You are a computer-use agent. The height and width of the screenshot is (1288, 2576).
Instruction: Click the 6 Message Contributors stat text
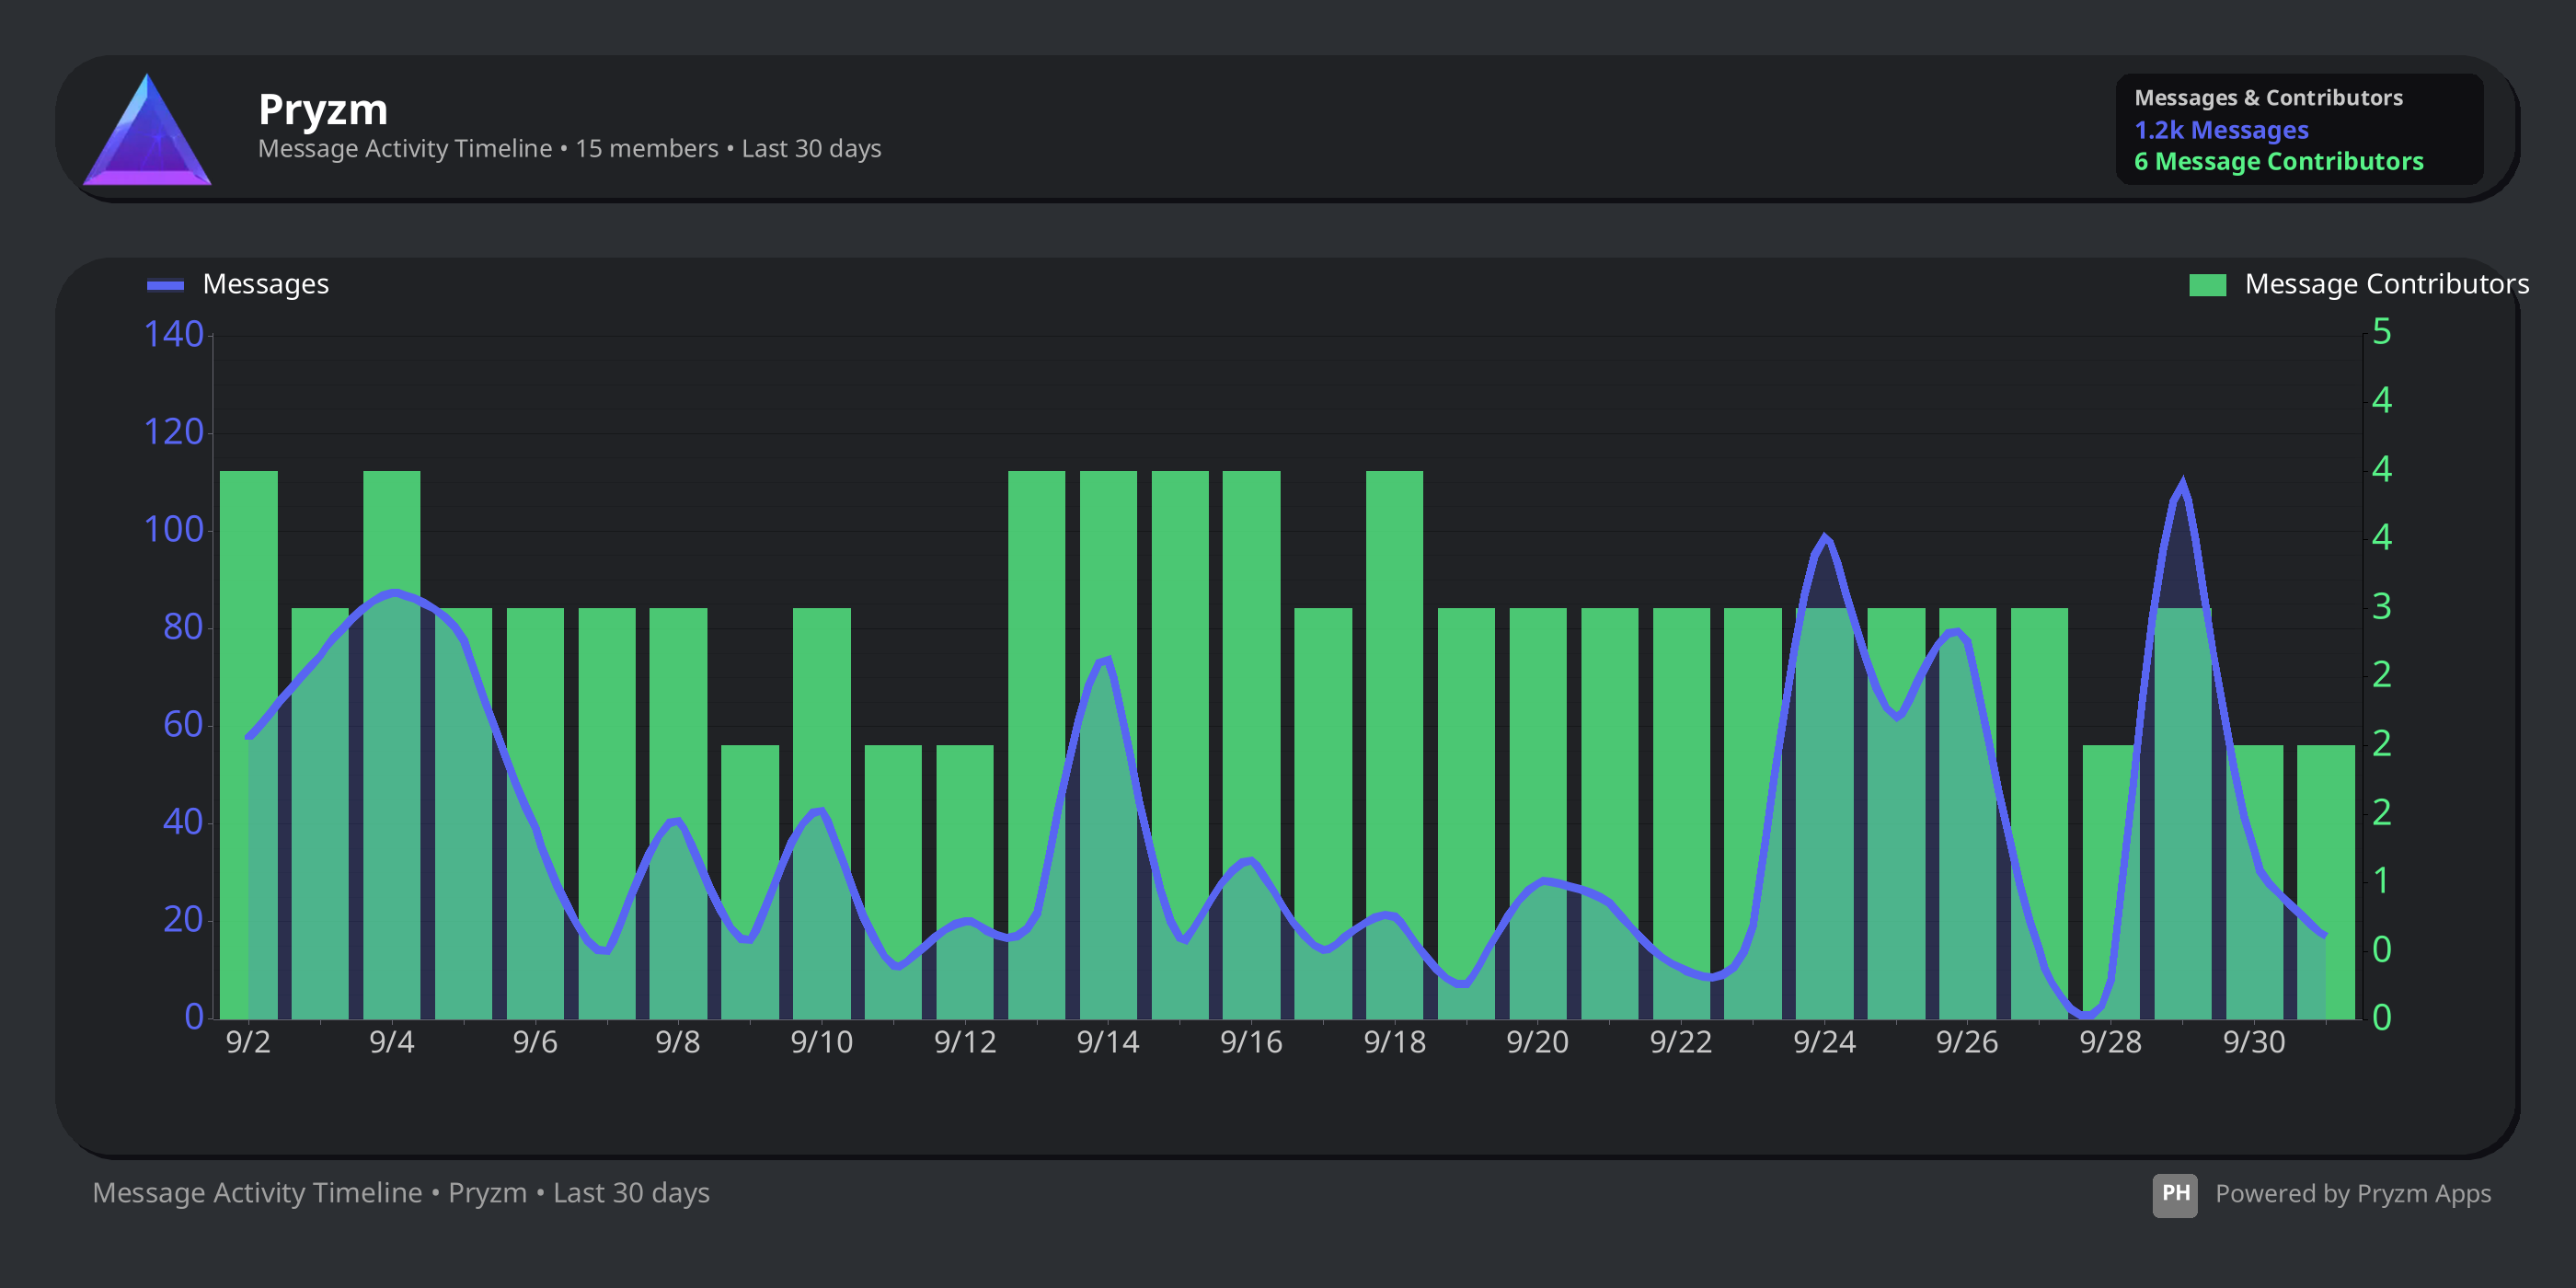pos(2278,162)
